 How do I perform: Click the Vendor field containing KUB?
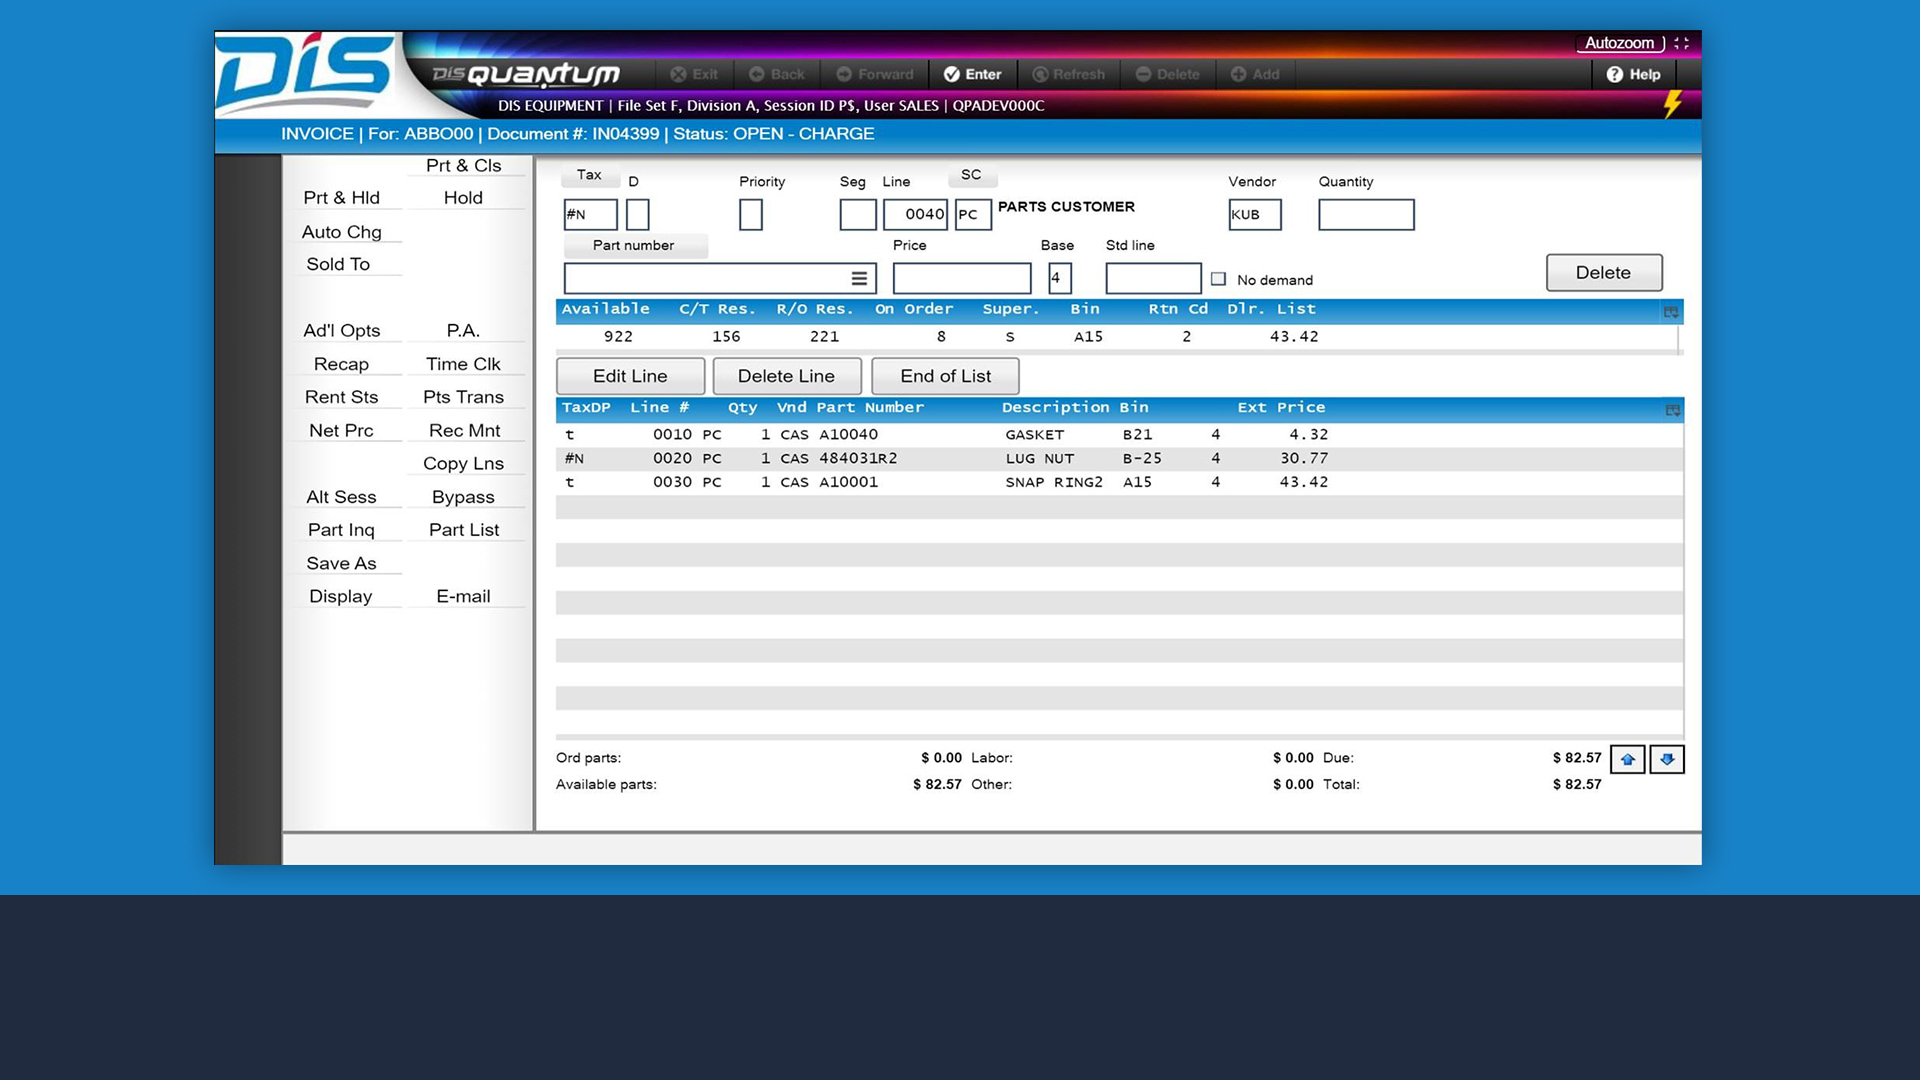click(x=1255, y=214)
